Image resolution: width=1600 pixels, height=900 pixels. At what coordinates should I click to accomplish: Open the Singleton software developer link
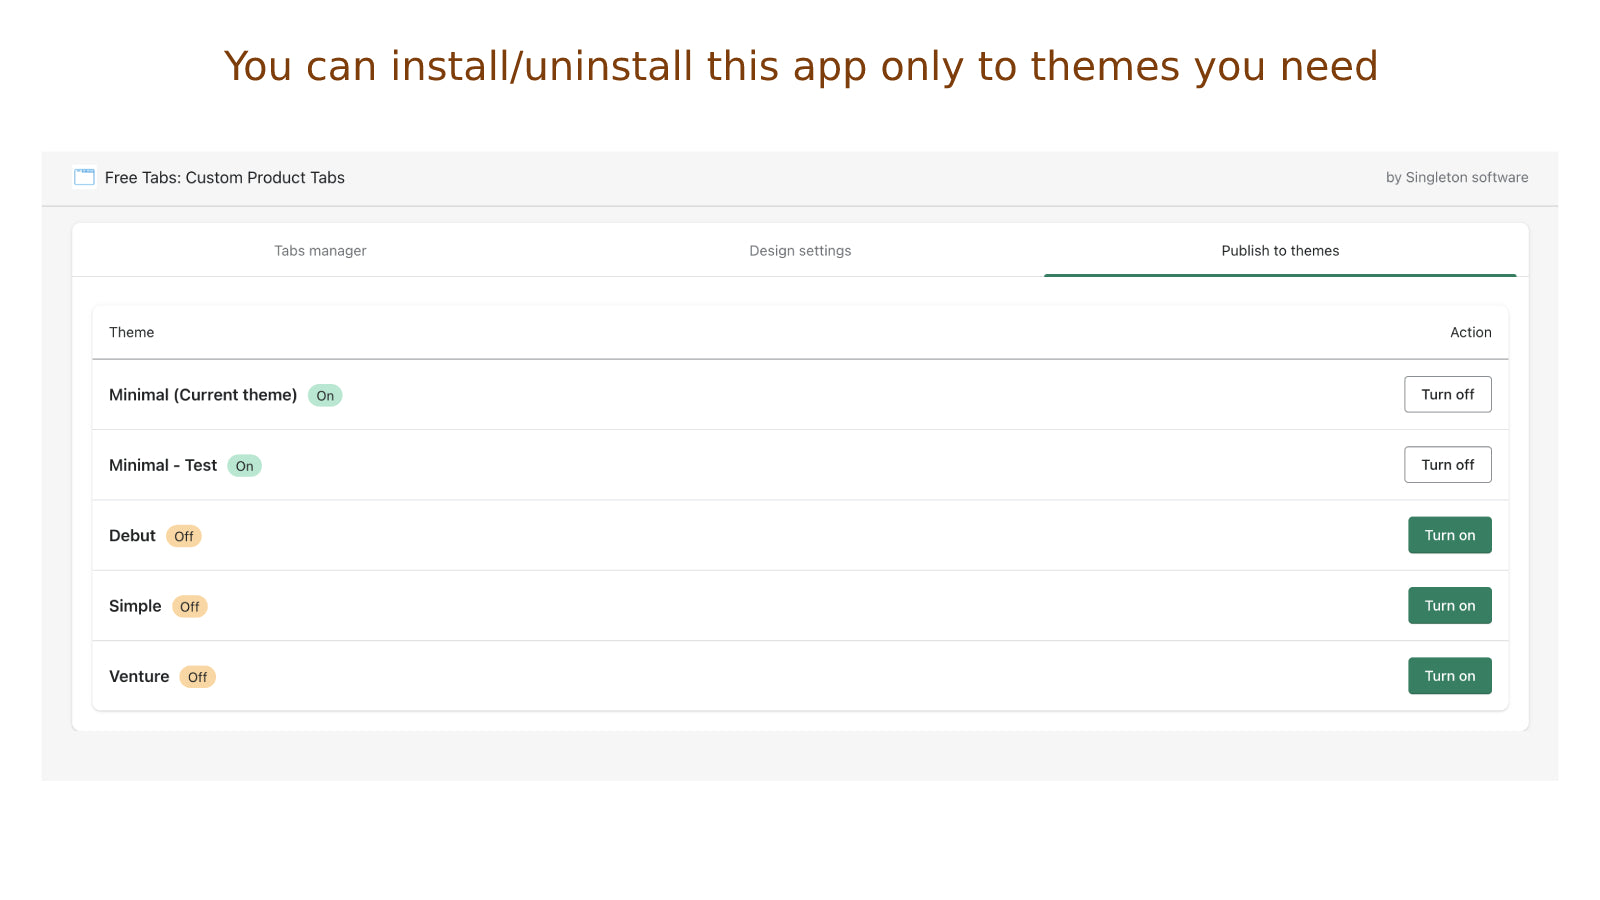pyautogui.click(x=1457, y=177)
